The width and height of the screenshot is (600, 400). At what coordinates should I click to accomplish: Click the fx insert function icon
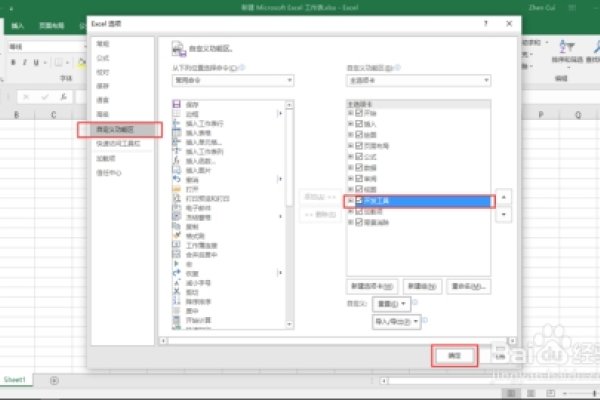coord(64,97)
